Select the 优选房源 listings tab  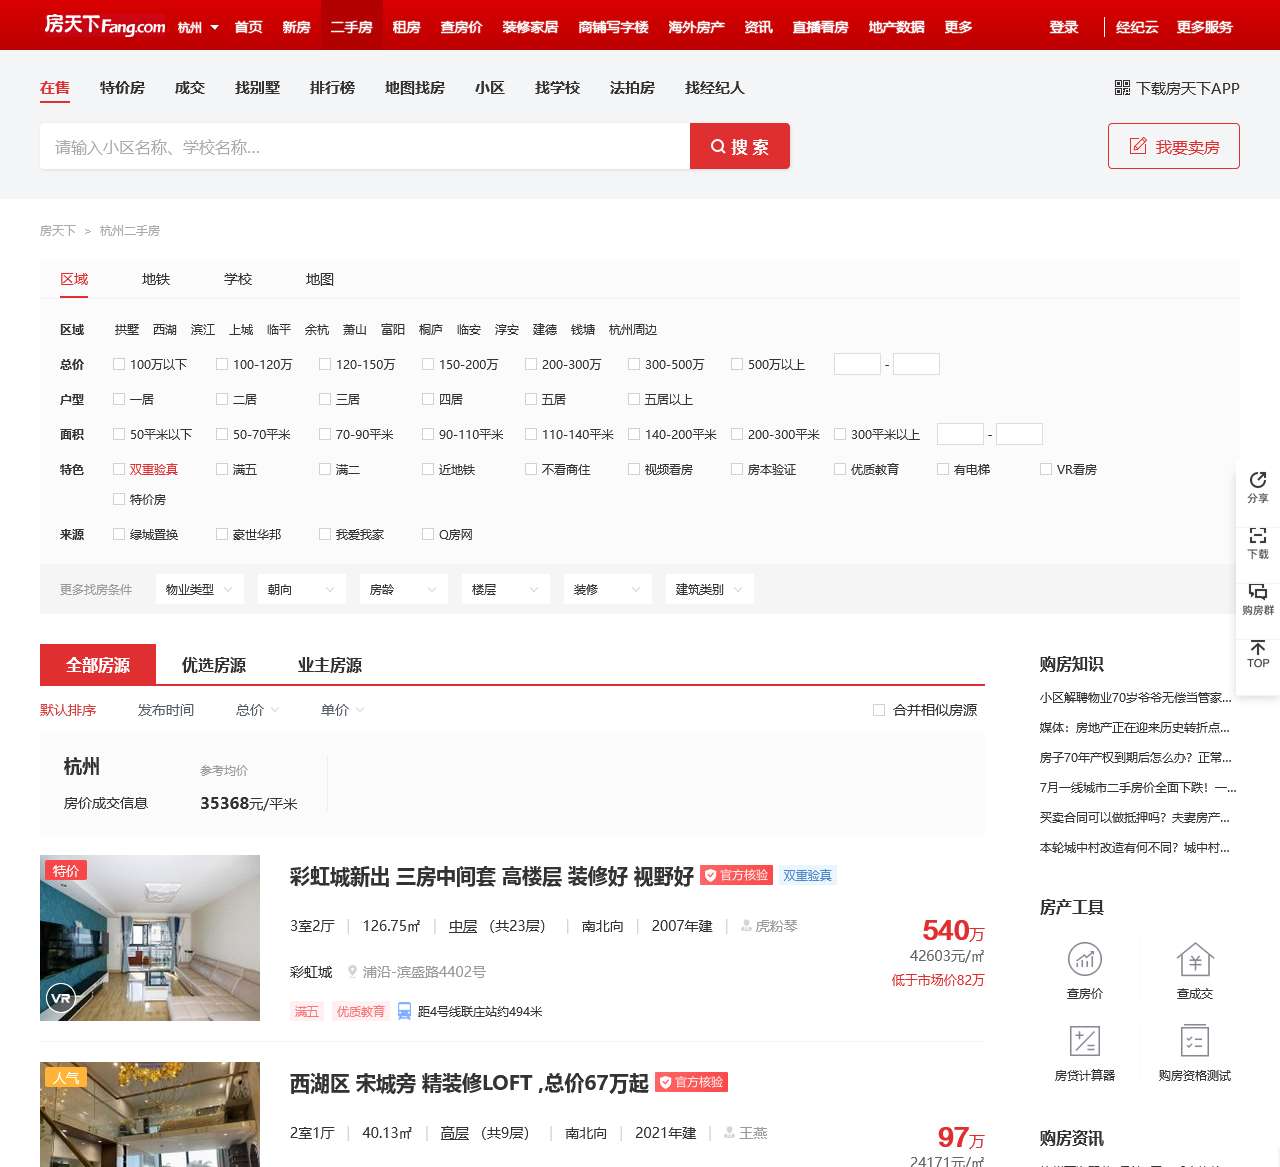(x=213, y=665)
